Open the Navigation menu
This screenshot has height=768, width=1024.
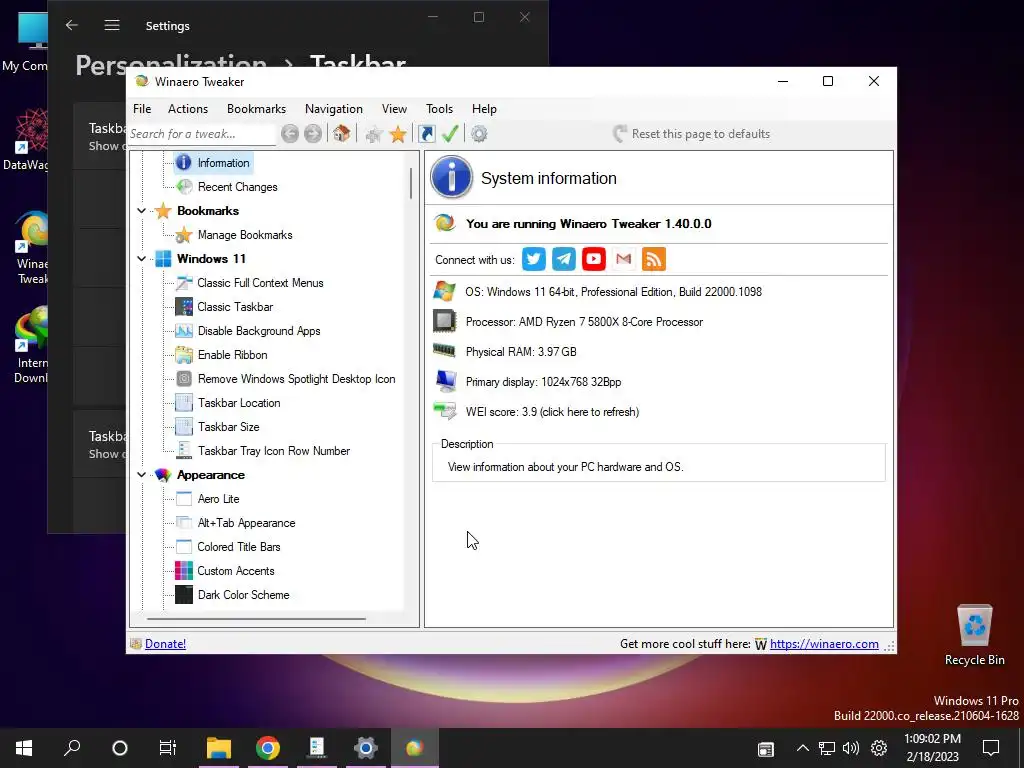pos(334,109)
